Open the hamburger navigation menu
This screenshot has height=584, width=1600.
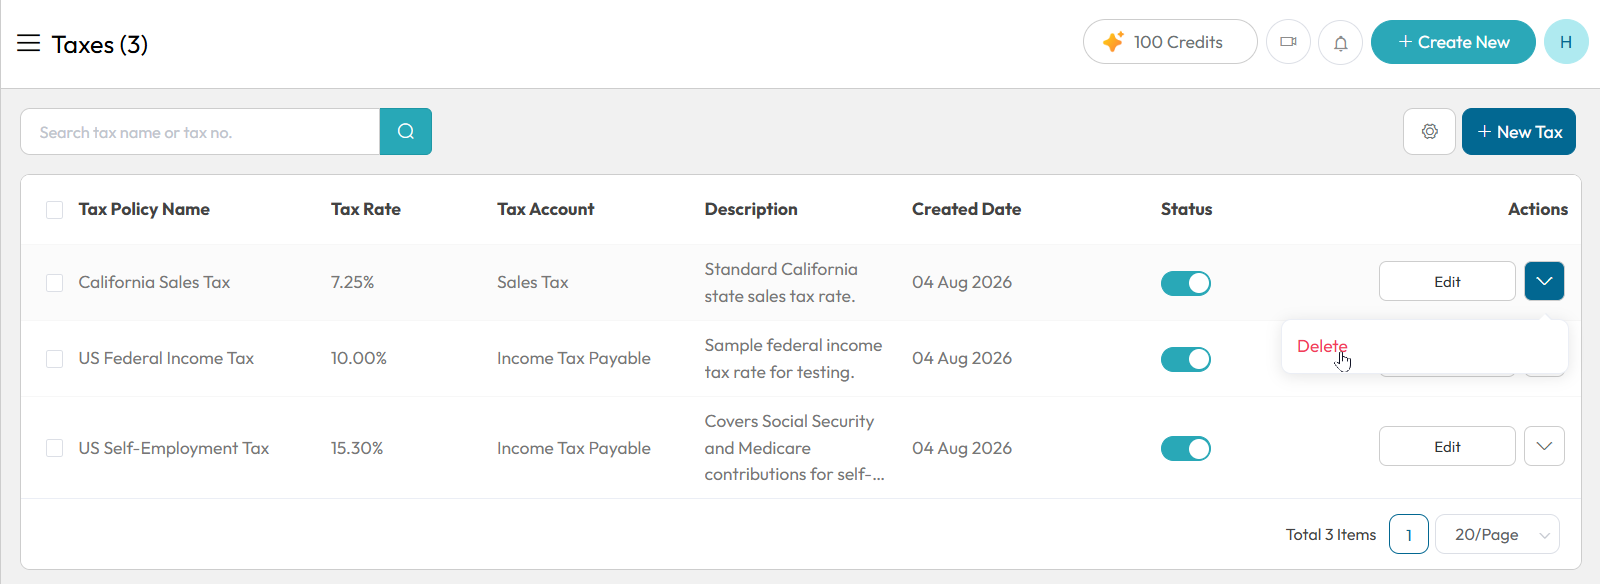point(29,43)
